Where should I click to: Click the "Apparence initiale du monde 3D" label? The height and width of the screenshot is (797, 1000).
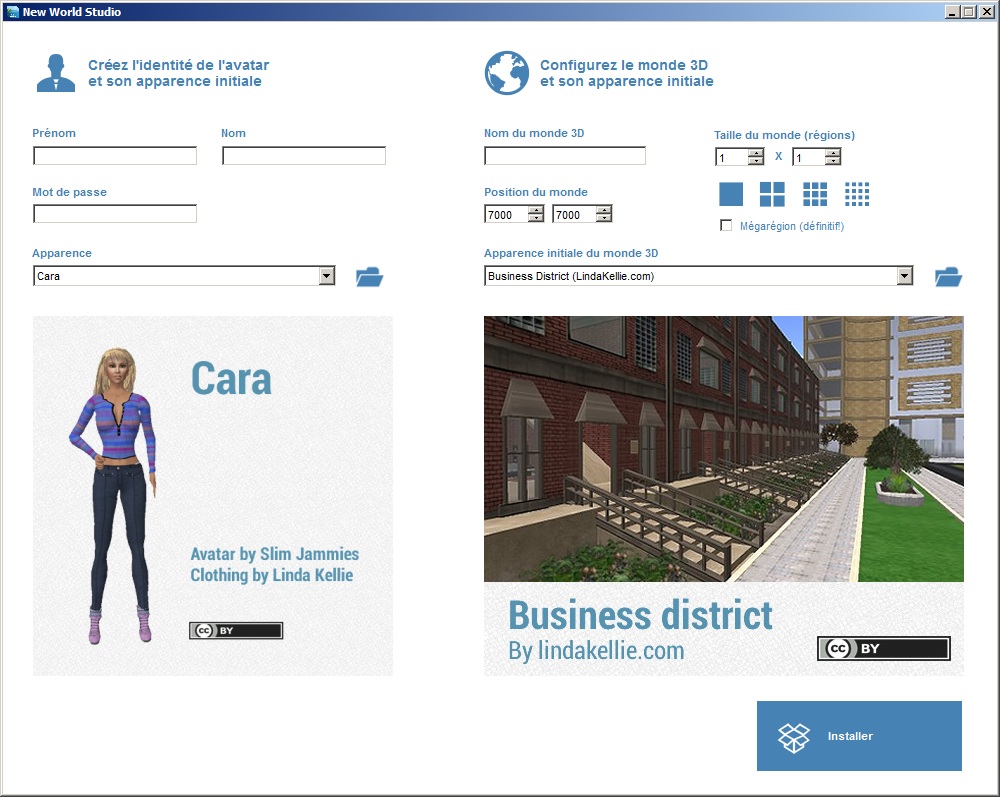[x=571, y=253]
